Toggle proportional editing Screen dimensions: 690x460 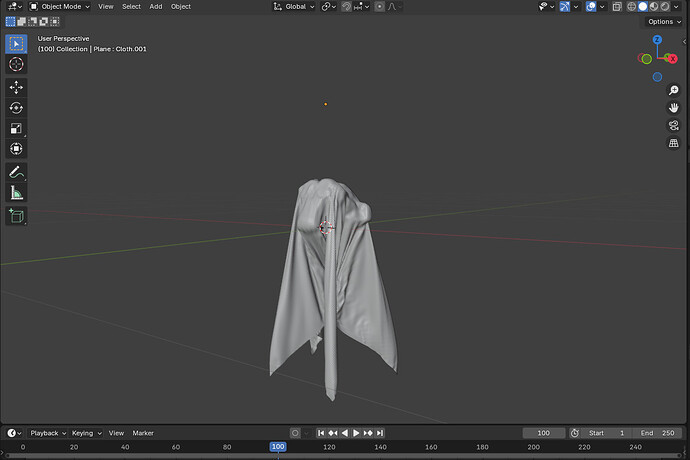point(379,7)
